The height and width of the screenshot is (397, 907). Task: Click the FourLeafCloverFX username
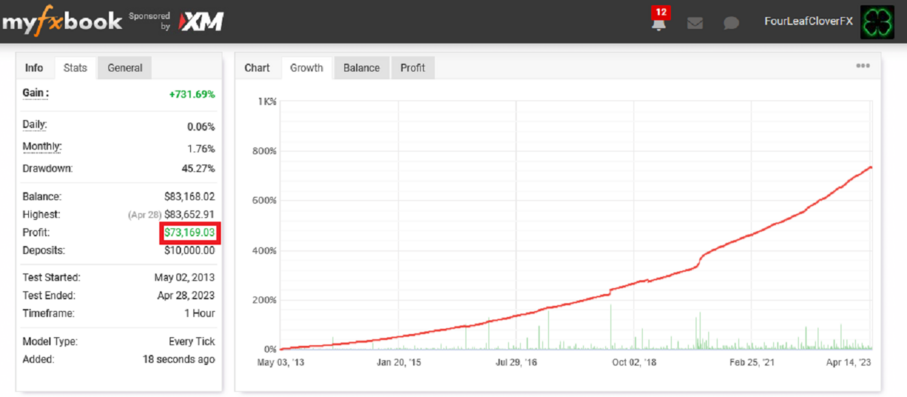(x=809, y=21)
